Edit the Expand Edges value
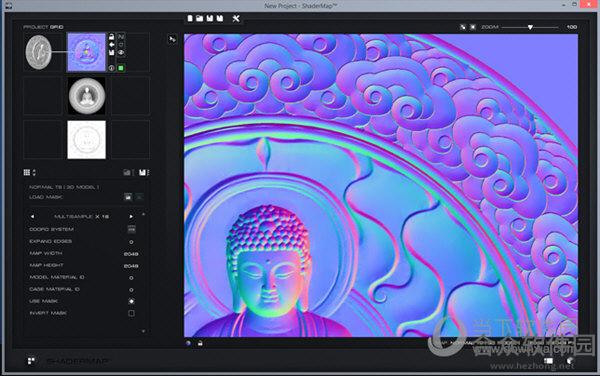This screenshot has height=376, width=600. tap(131, 242)
